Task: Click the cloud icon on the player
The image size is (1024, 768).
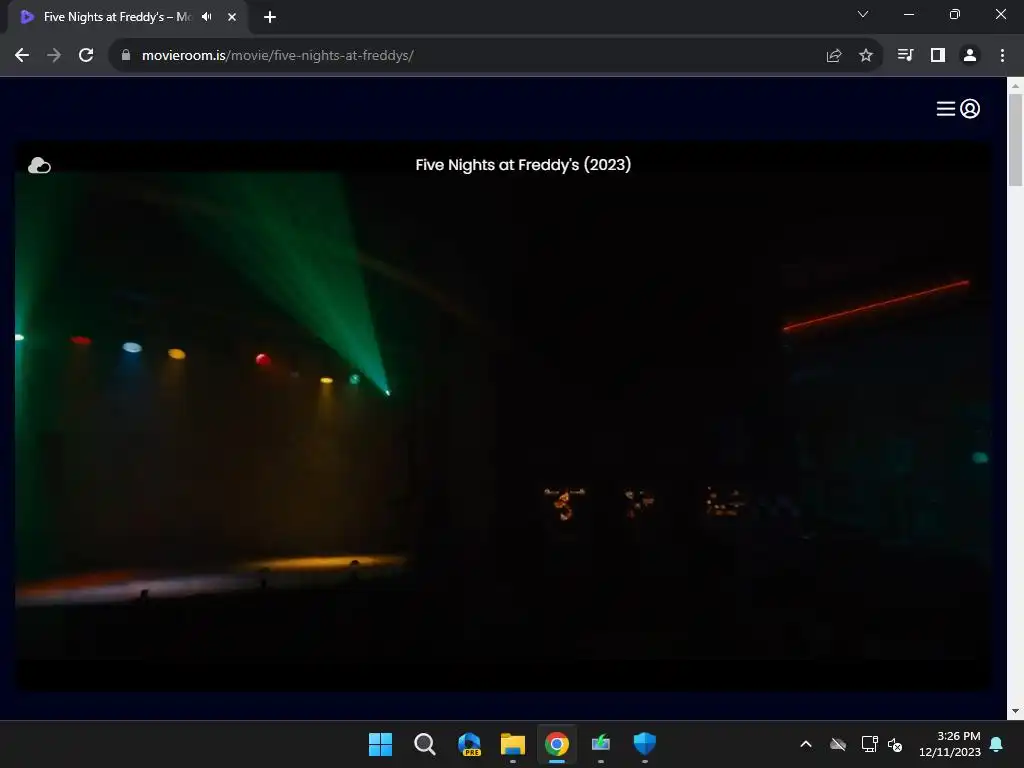Action: (39, 165)
